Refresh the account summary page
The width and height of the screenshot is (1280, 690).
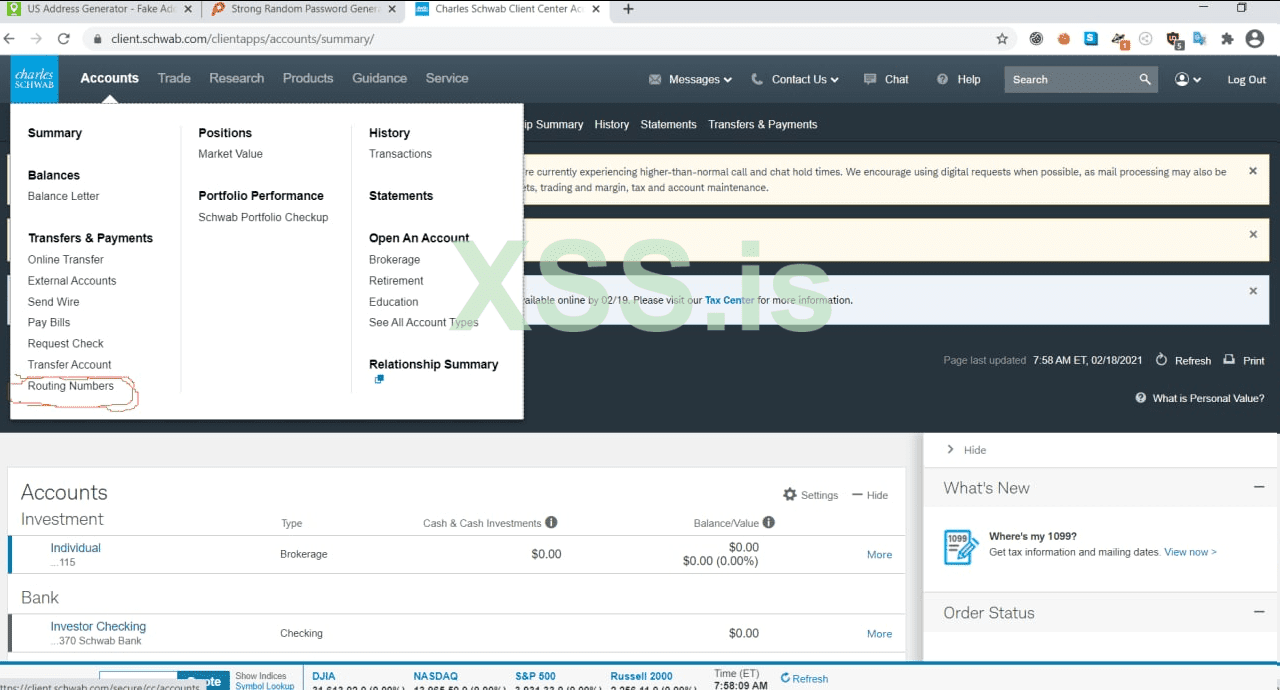1183,360
